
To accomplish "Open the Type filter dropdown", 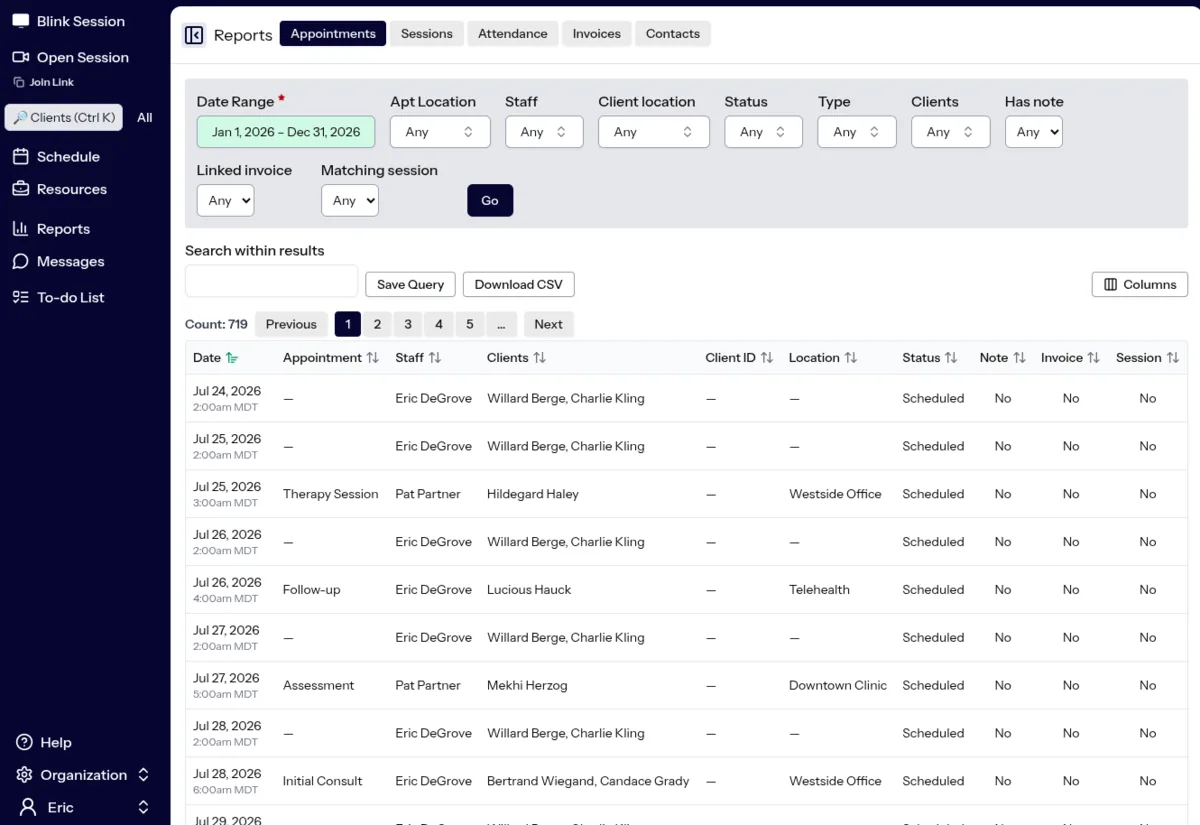I will pyautogui.click(x=857, y=132).
